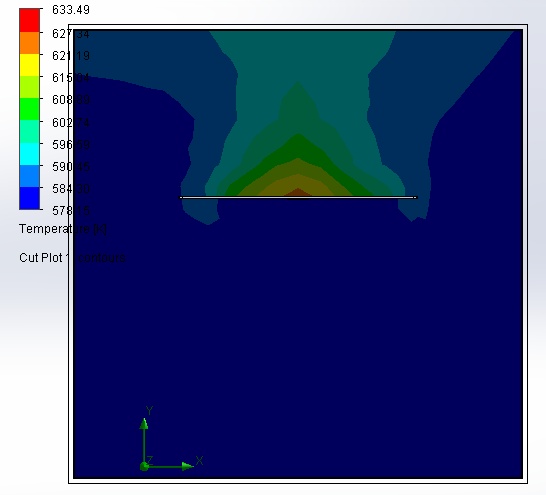Screen dimensions: 546x495
Task: Click the 578.15 minimum legend value
Action: [71, 210]
